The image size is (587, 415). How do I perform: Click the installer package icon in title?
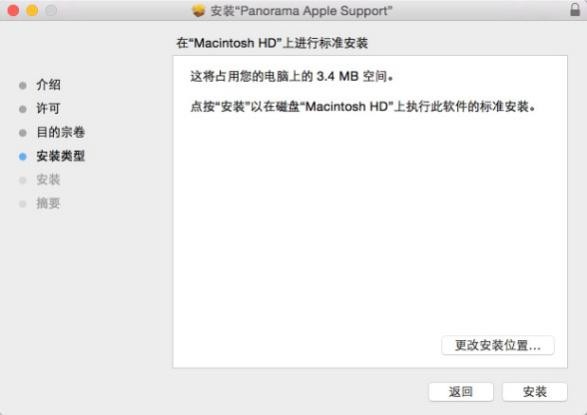point(198,10)
